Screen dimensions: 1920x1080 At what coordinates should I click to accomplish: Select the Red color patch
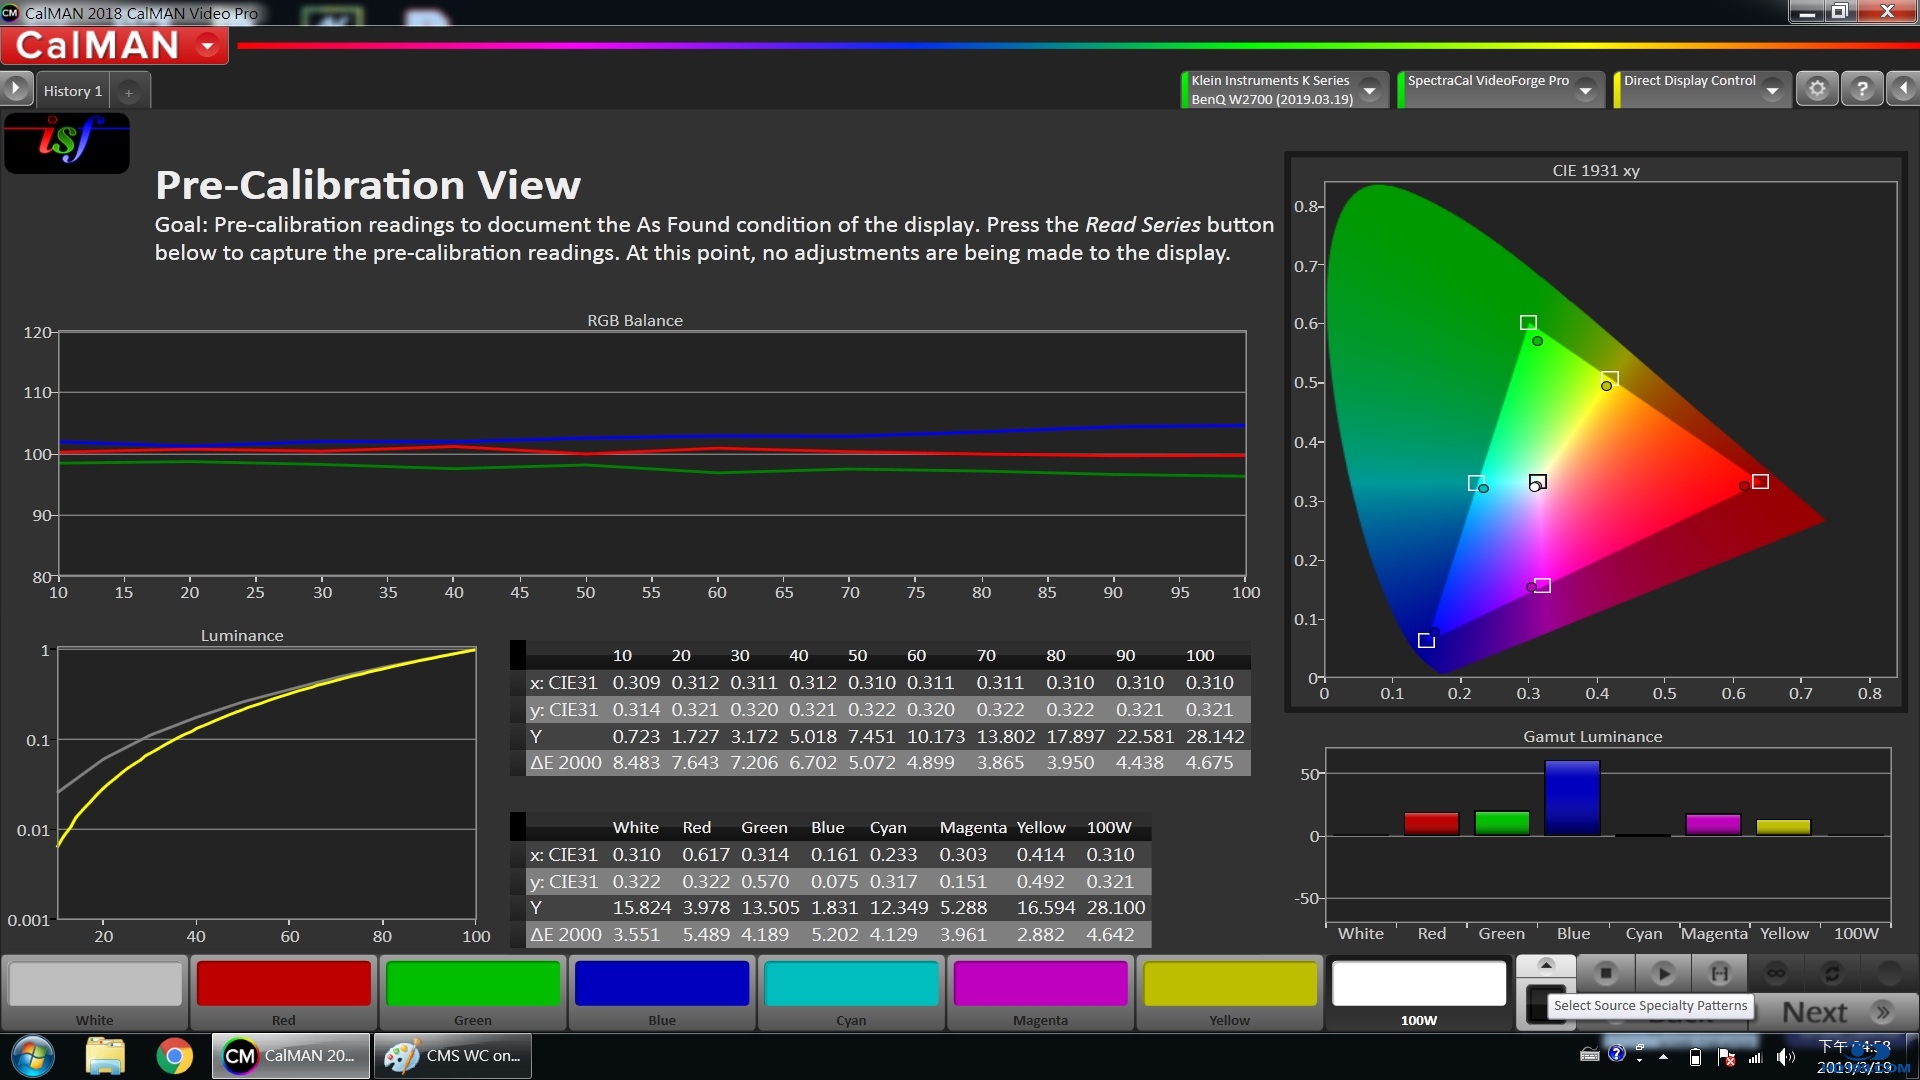(283, 984)
